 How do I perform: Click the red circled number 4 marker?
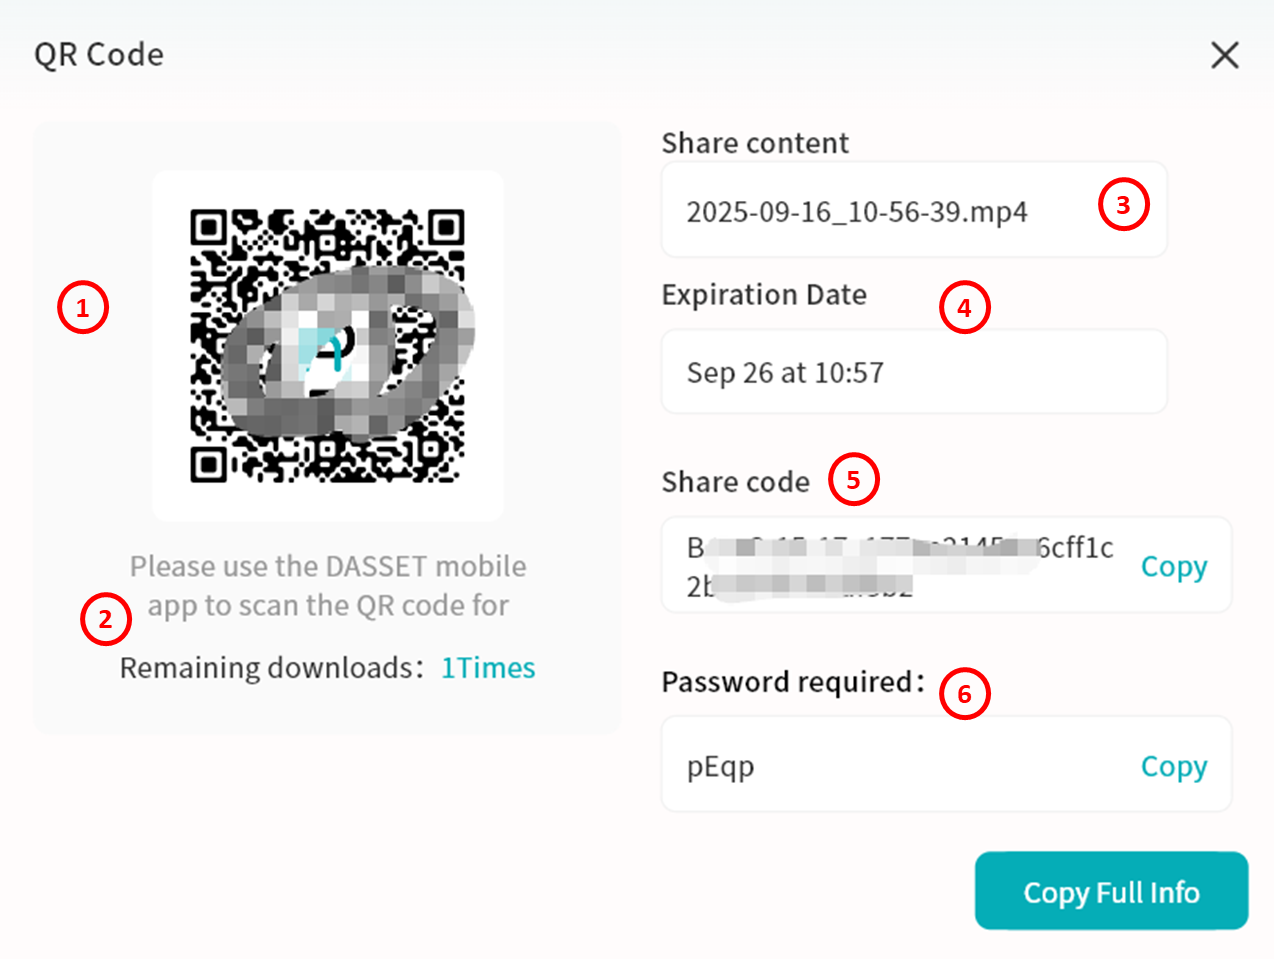point(964,308)
